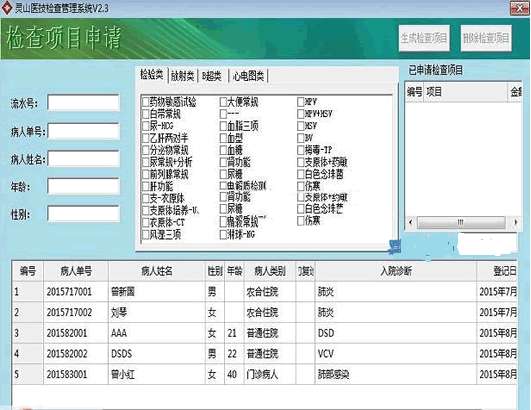The width and height of the screenshot is (531, 410).
Task: Check the 药物敏感试验 checkbox
Action: (x=146, y=101)
